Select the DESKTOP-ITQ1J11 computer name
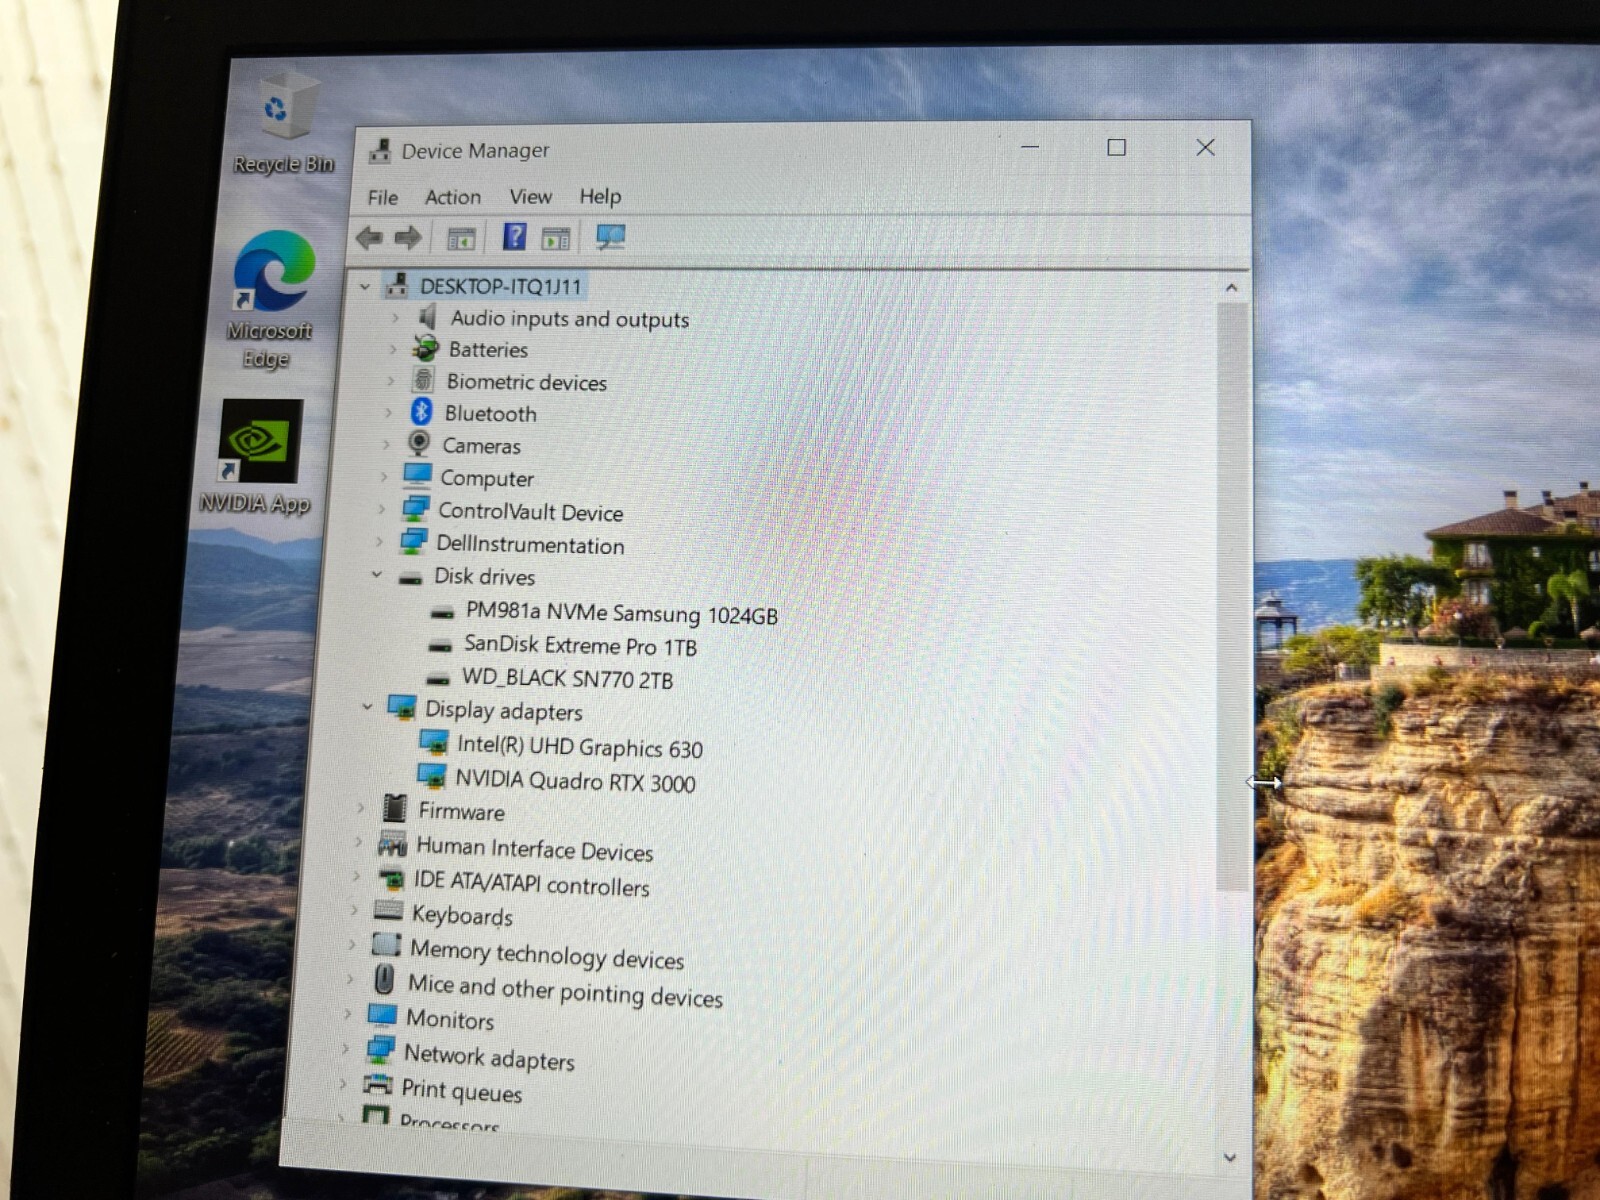1600x1200 pixels. [500, 286]
